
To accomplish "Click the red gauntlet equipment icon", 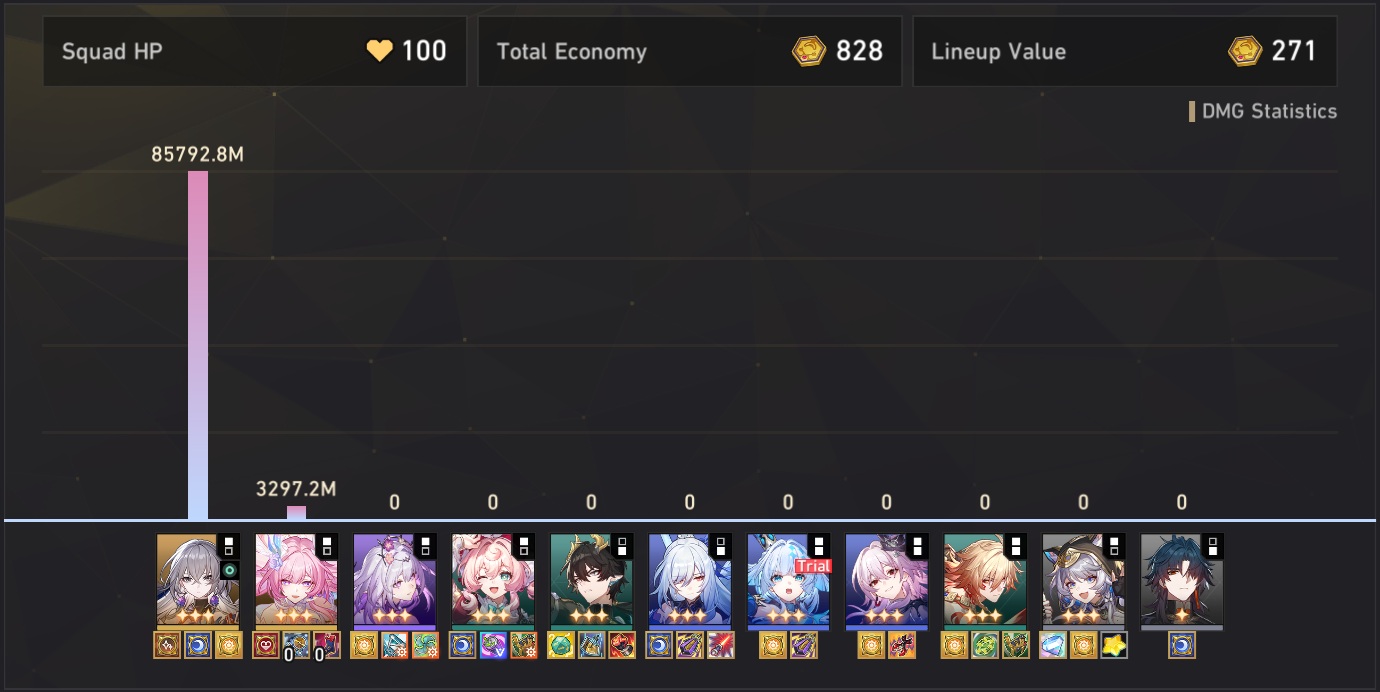I will [623, 645].
